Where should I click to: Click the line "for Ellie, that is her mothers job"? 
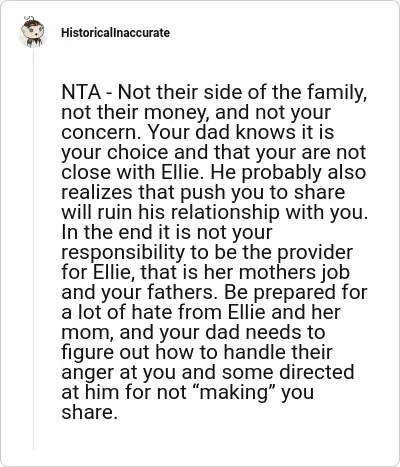206,272
